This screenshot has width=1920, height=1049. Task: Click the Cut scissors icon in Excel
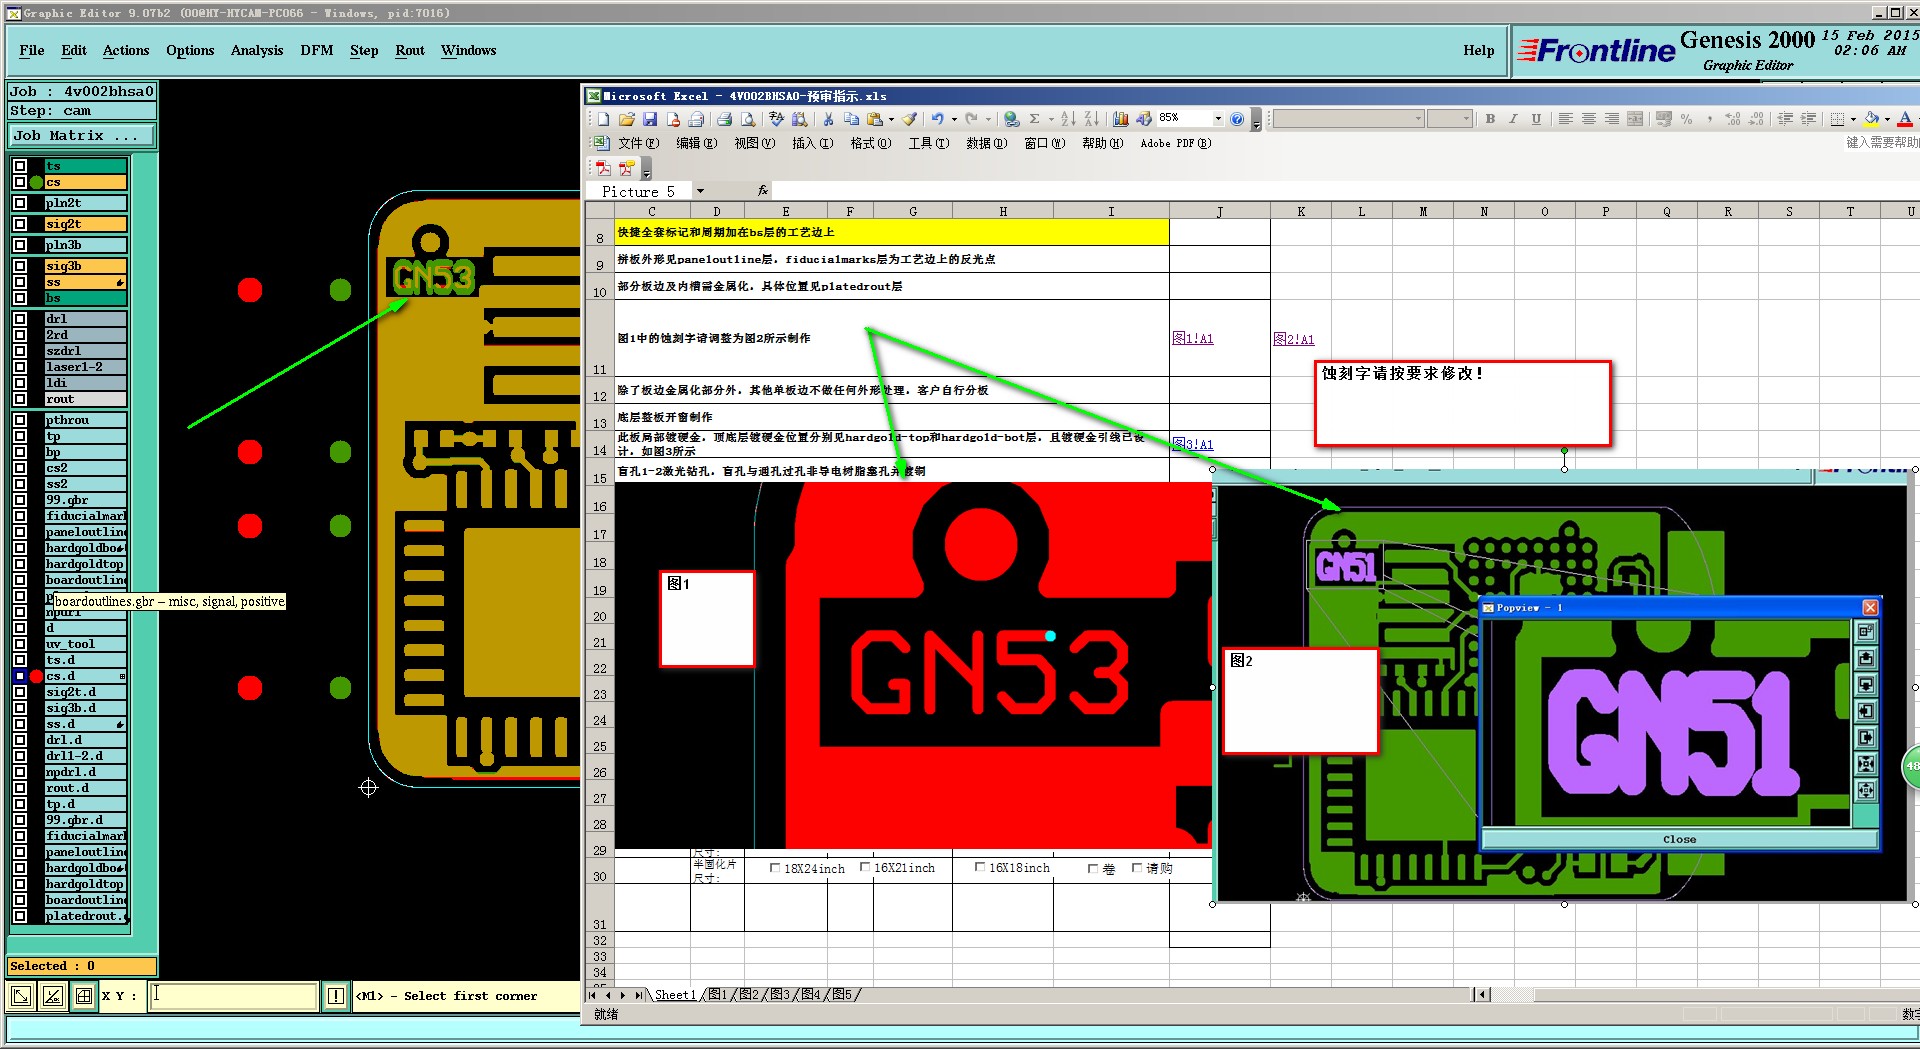coord(828,119)
